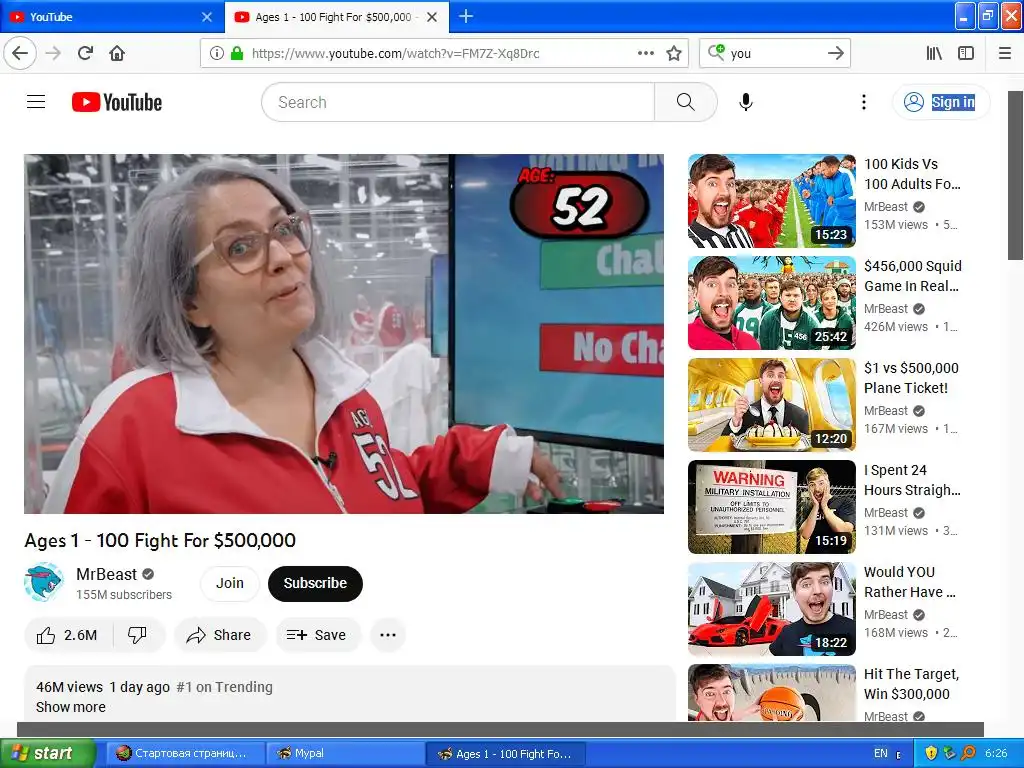1024x768 pixels.
Task: Open the browser home page icon
Action: [x=117, y=53]
